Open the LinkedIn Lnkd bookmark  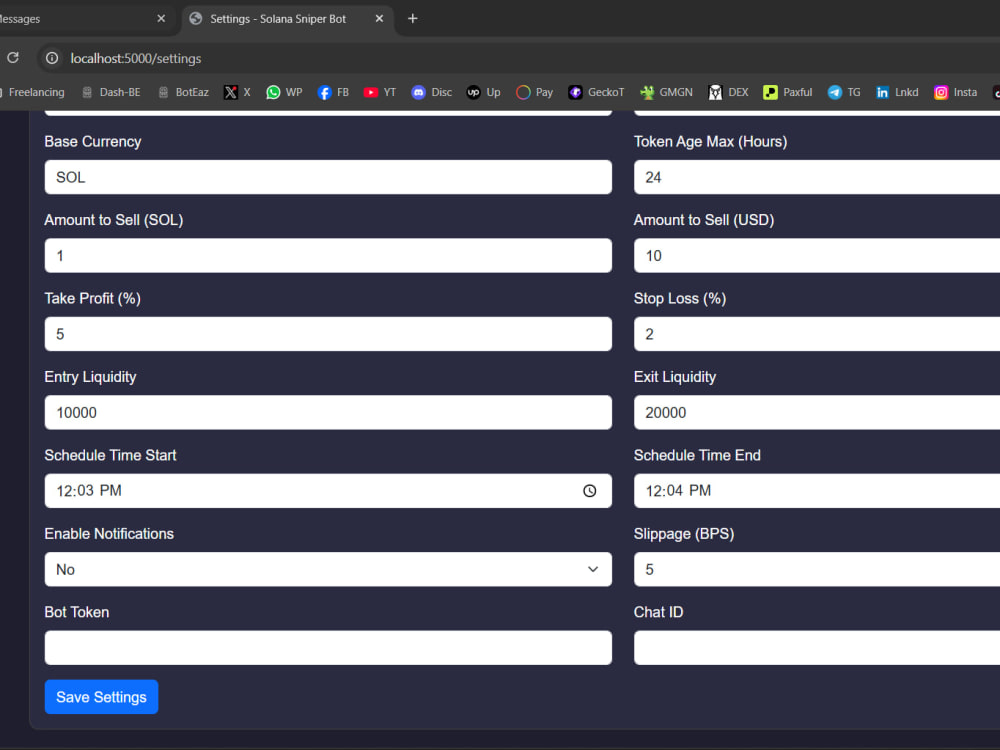(897, 92)
